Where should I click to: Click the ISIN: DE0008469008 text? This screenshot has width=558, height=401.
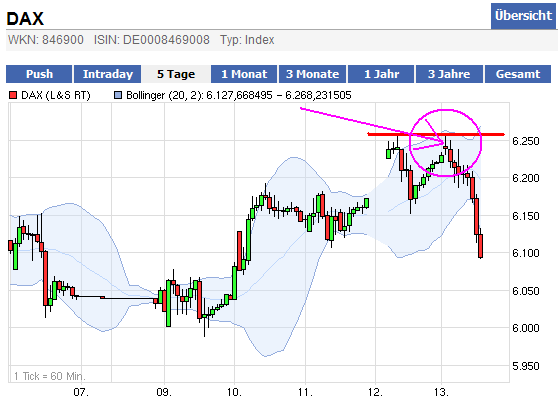pyautogui.click(x=152, y=40)
